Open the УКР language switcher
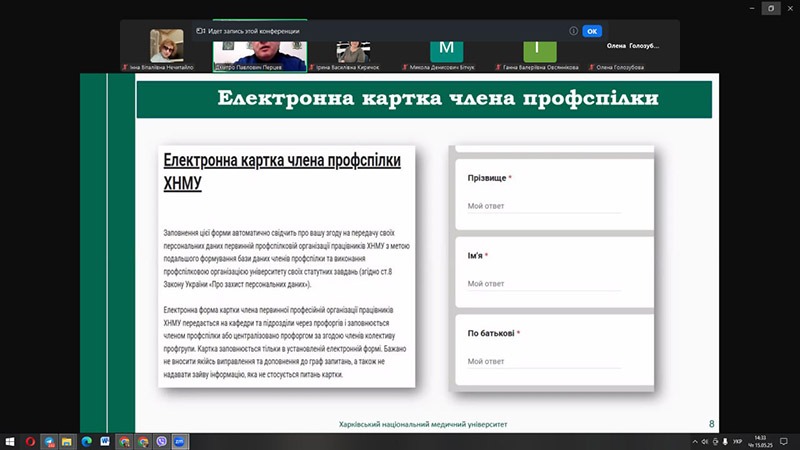 [737, 440]
